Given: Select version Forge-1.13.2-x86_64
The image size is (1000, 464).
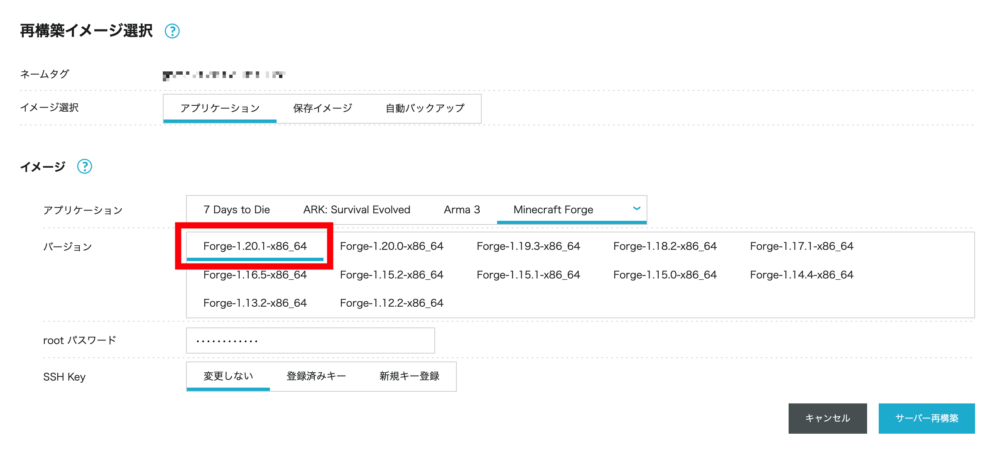Looking at the screenshot, I should coord(255,303).
